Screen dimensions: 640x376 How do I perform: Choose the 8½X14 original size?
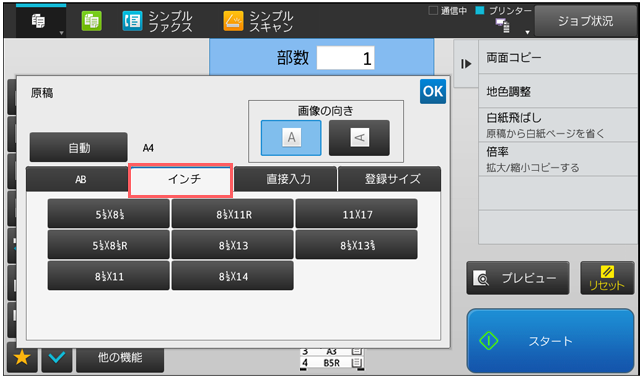point(232,276)
